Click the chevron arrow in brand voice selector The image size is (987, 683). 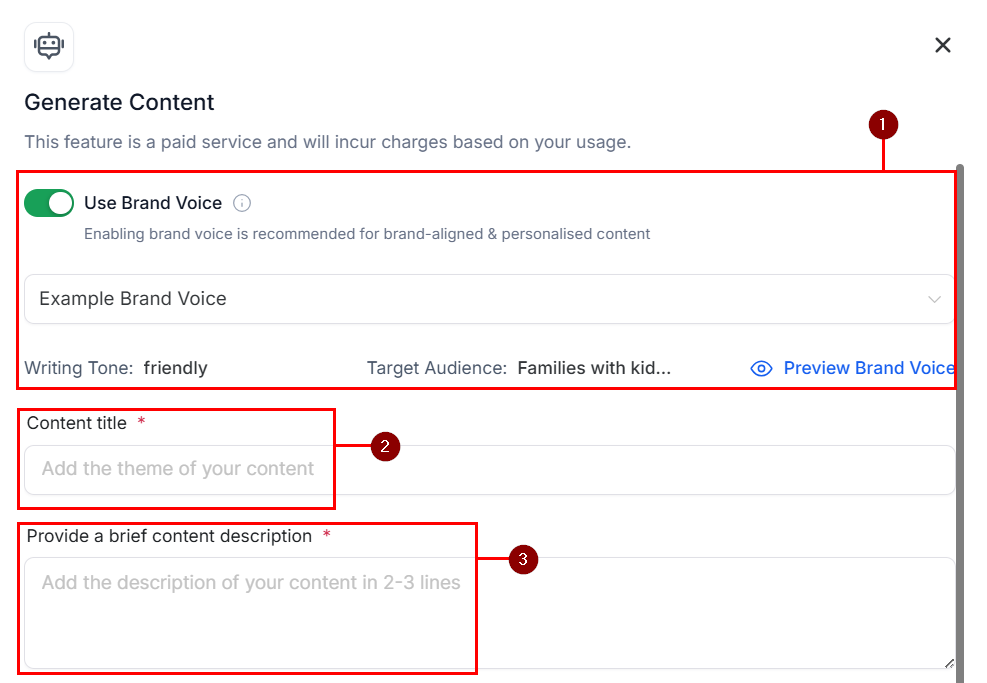click(934, 300)
